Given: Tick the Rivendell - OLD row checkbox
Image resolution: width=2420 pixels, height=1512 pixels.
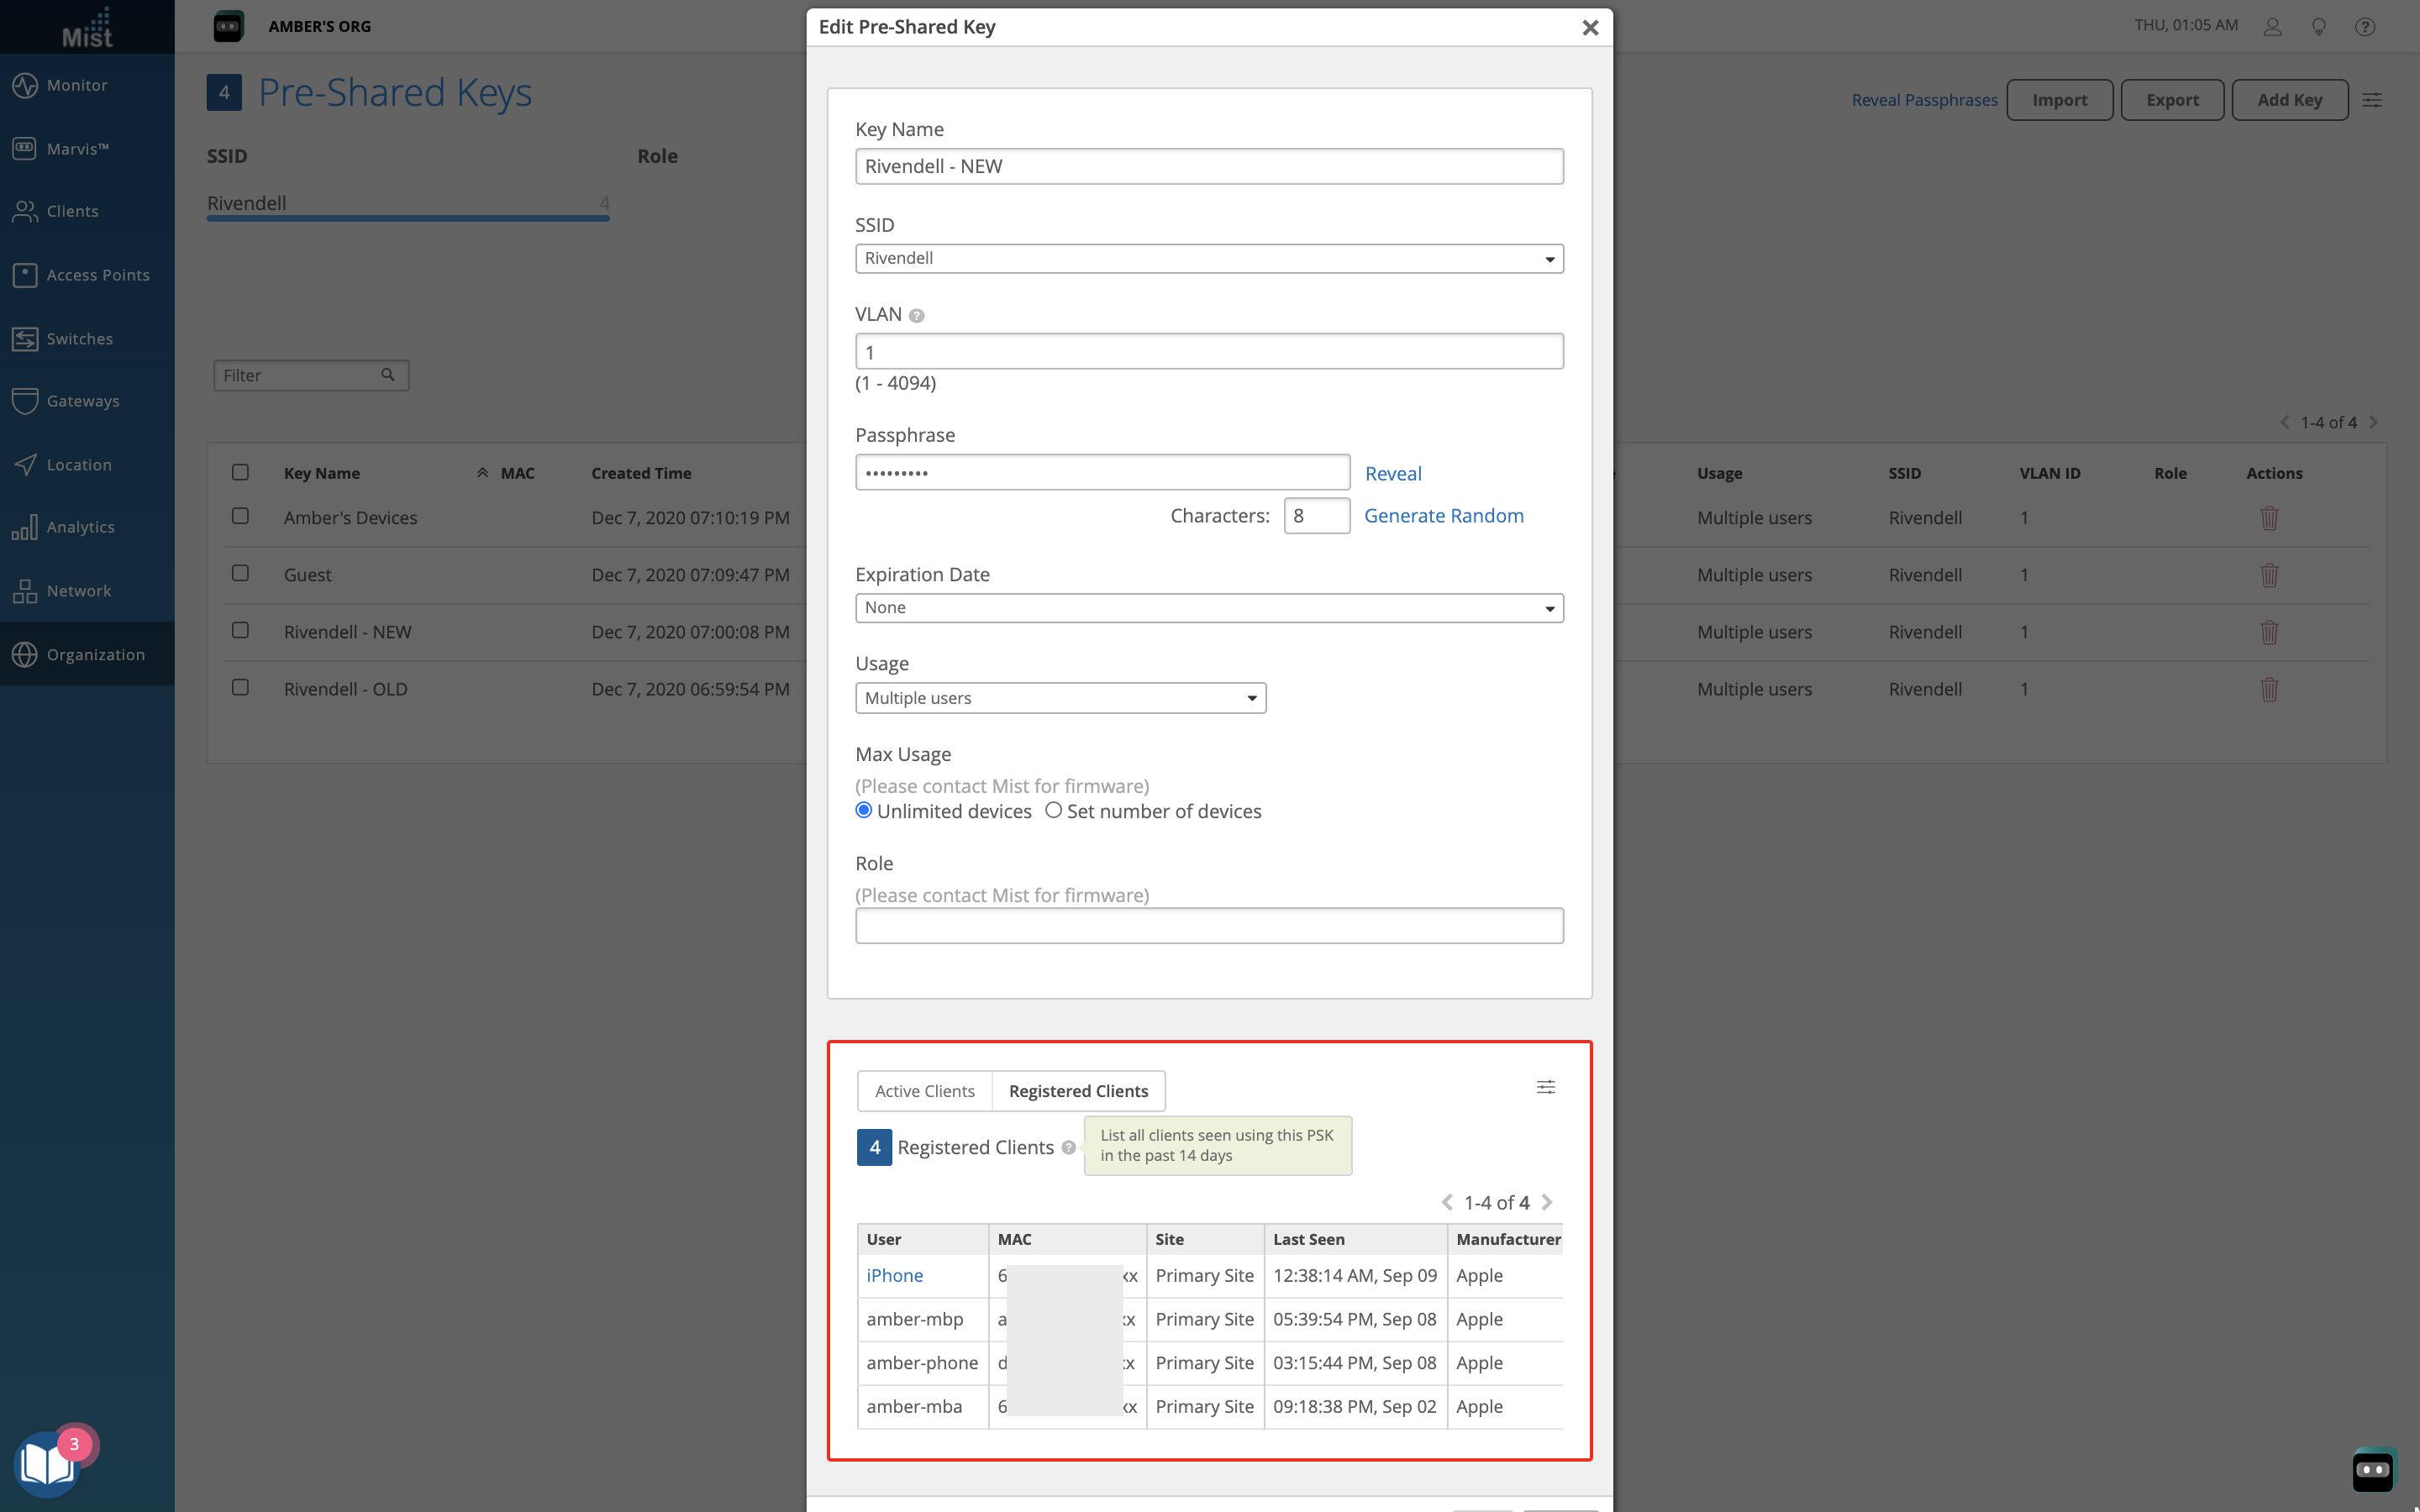Looking at the screenshot, I should click(x=240, y=688).
